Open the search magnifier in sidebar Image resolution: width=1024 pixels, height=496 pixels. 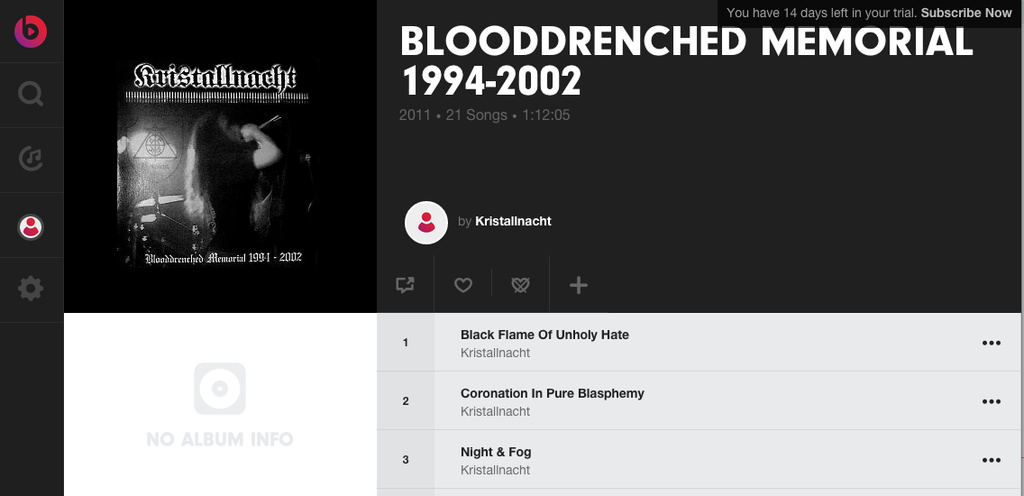(31, 94)
